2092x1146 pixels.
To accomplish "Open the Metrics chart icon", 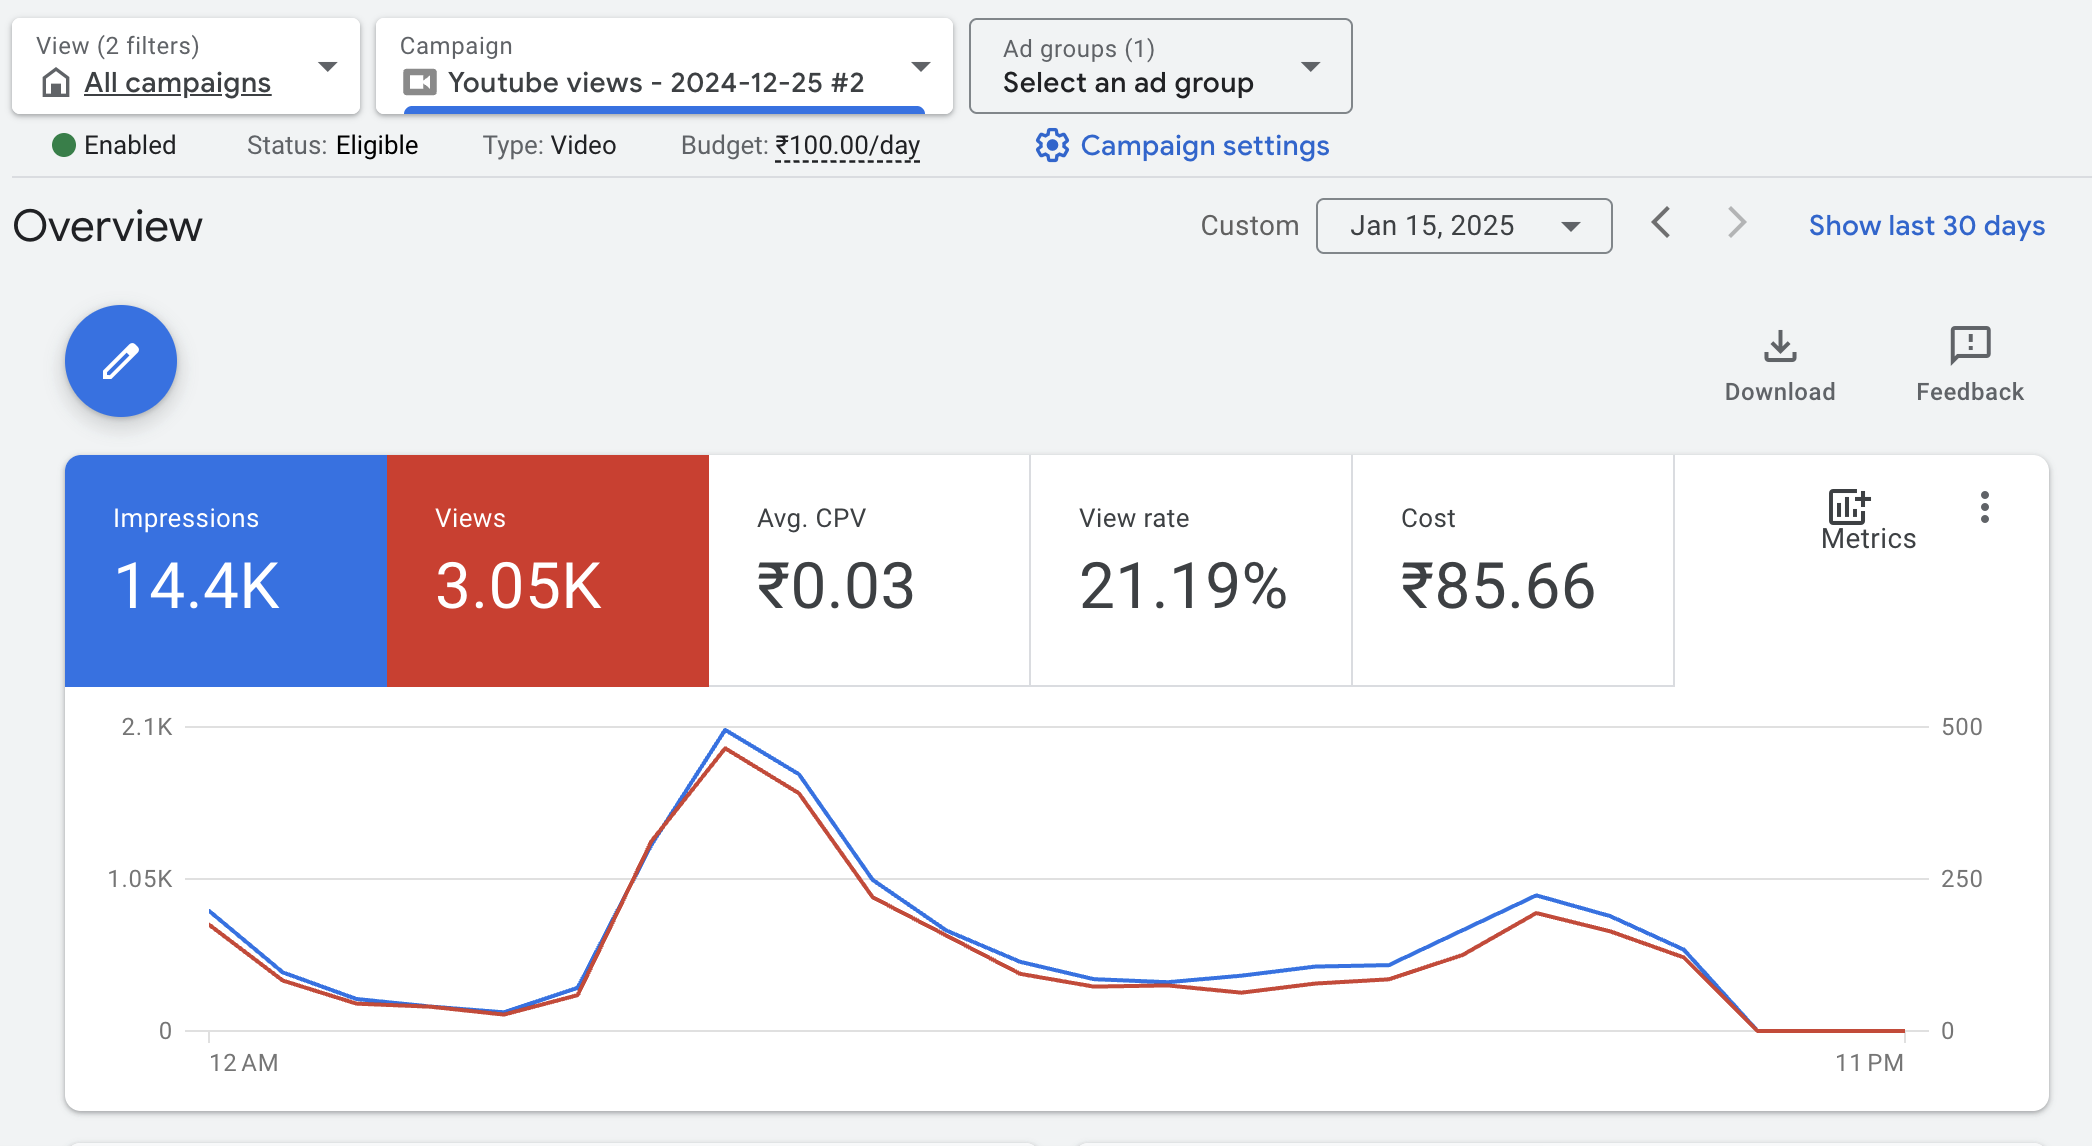I will click(x=1849, y=506).
